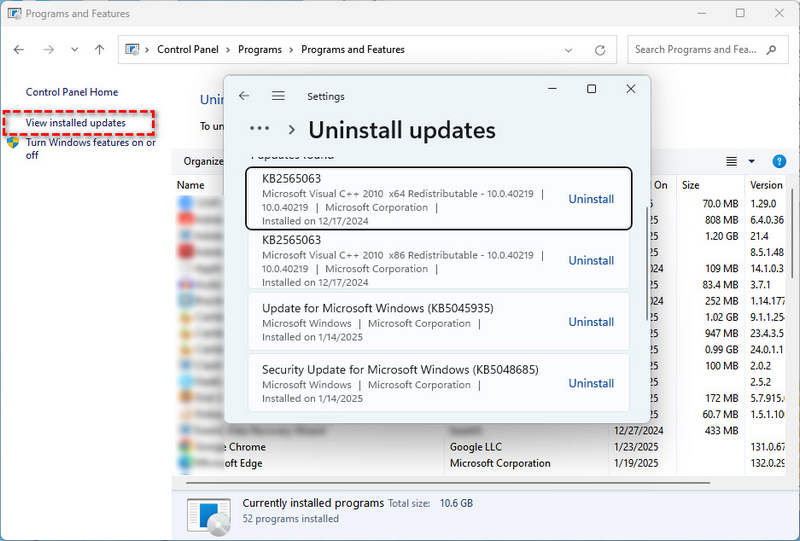Open the Settings hamburger navigation menu
This screenshot has width=800, height=541.
[278, 95]
